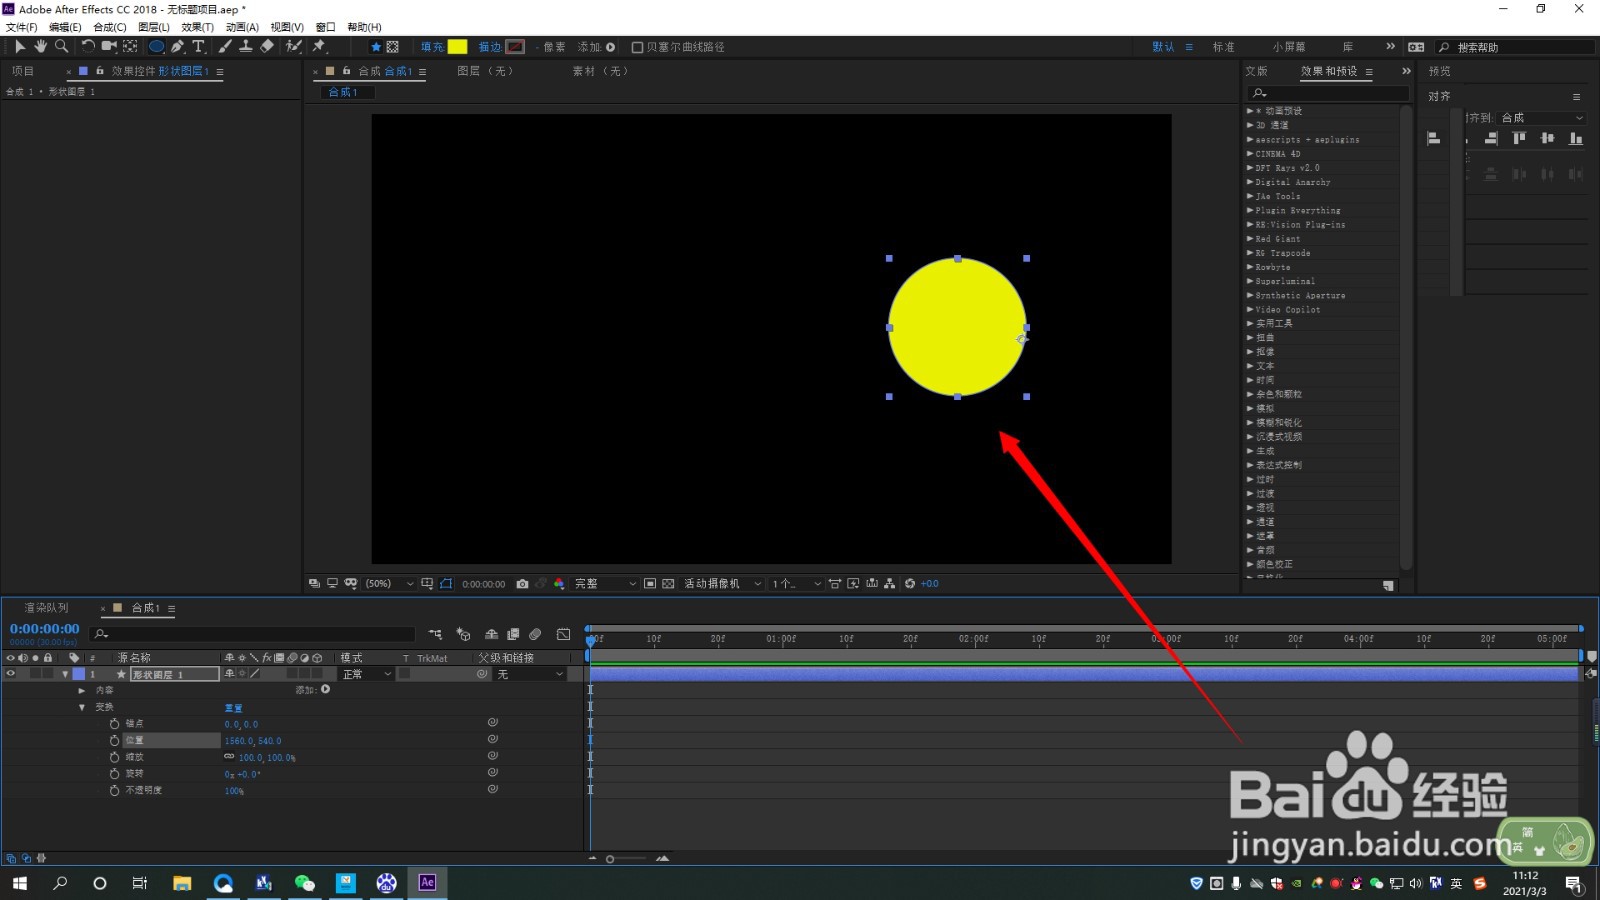Viewport: 1600px width, 900px height.
Task: Click the timeline zoom slider
Action: pyautogui.click(x=625, y=859)
